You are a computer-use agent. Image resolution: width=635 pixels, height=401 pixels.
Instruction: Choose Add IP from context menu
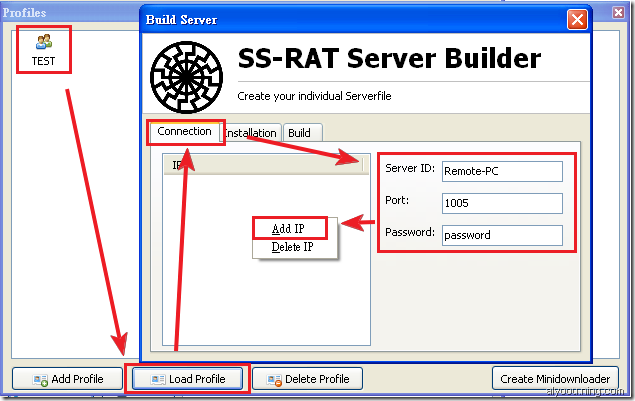(x=289, y=229)
